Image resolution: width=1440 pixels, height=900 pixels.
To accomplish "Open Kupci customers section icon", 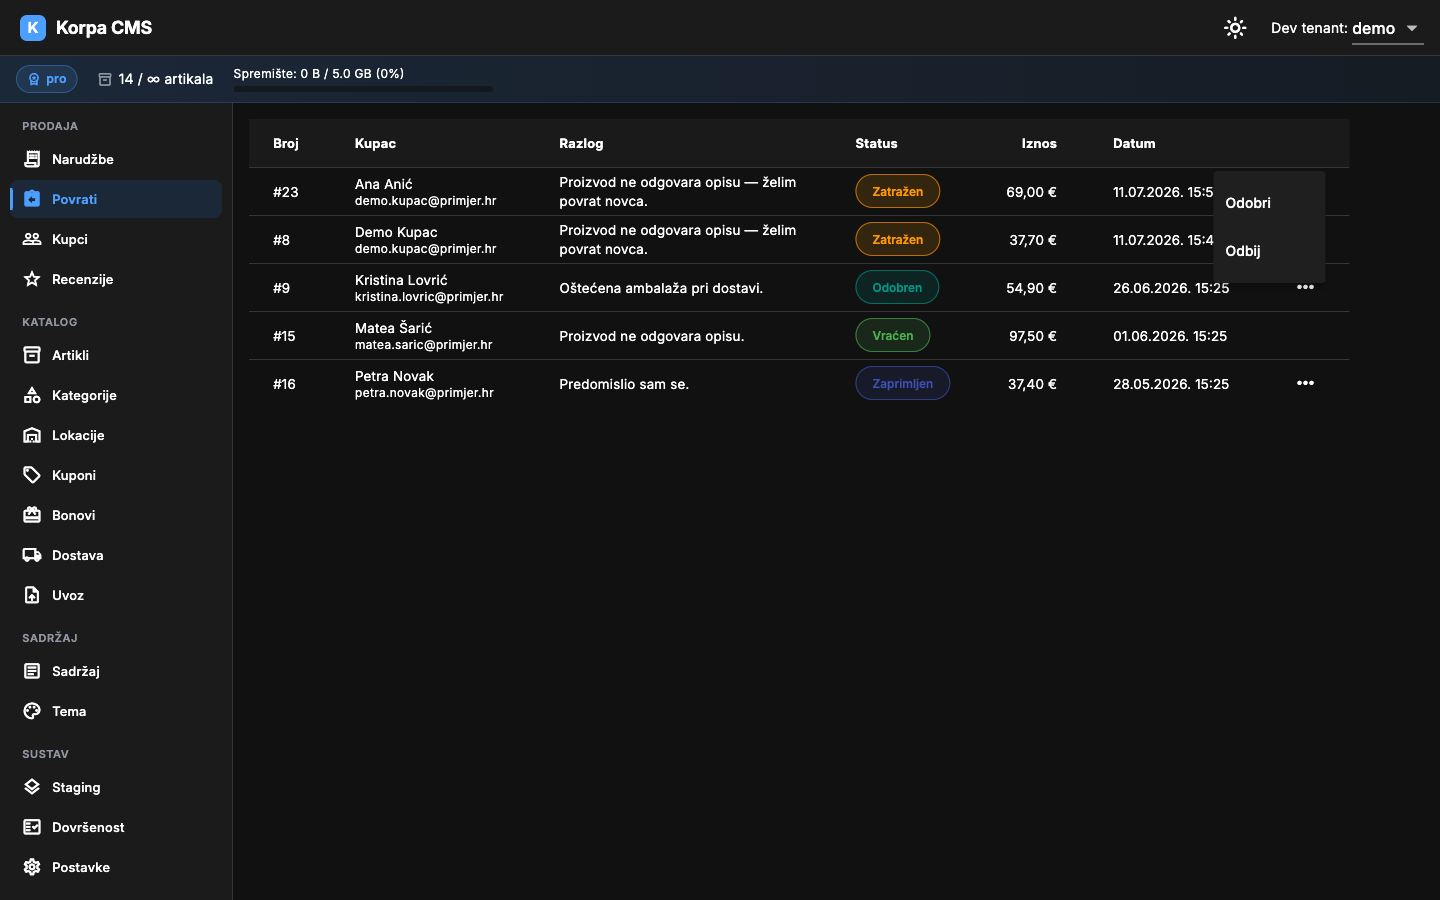I will click(x=32, y=239).
